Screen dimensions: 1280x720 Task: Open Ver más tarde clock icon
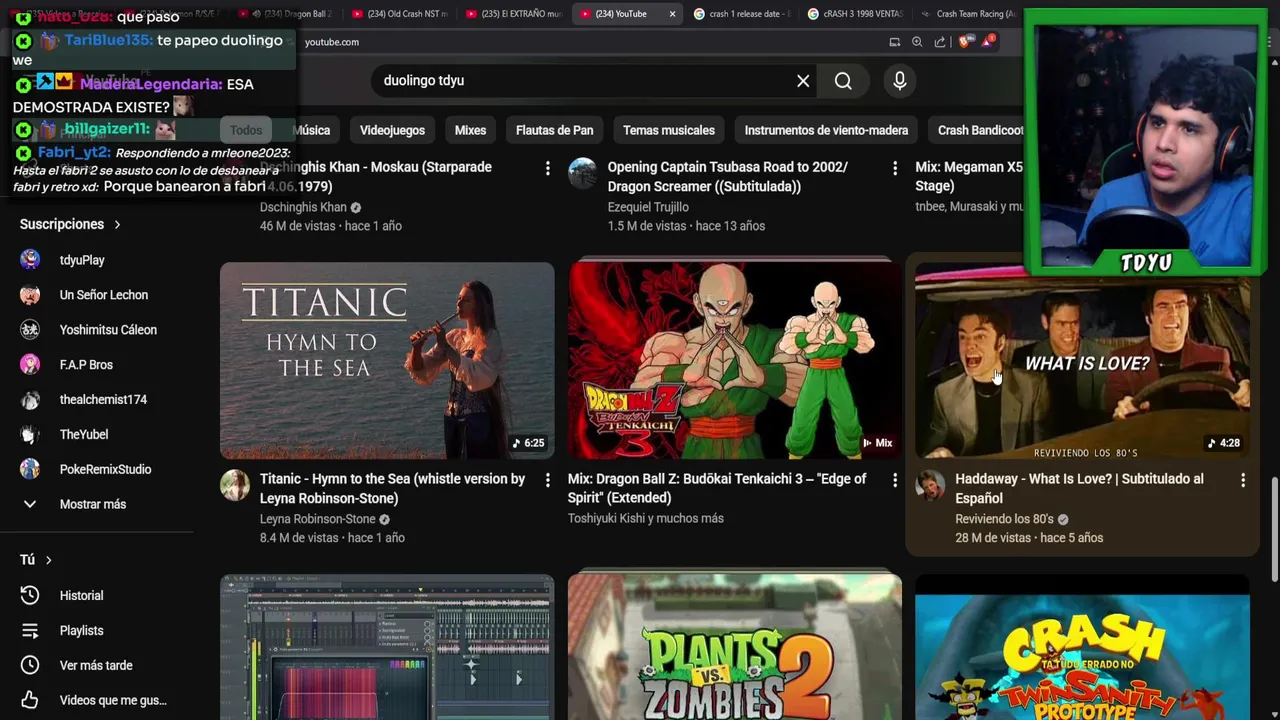[x=30, y=665]
